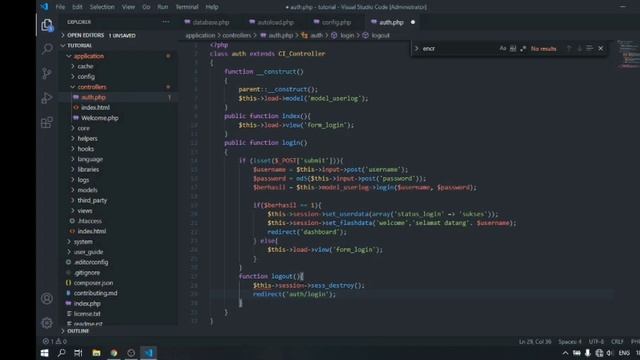Go to previous find match arrow
The image size is (640, 360).
[x=569, y=48]
